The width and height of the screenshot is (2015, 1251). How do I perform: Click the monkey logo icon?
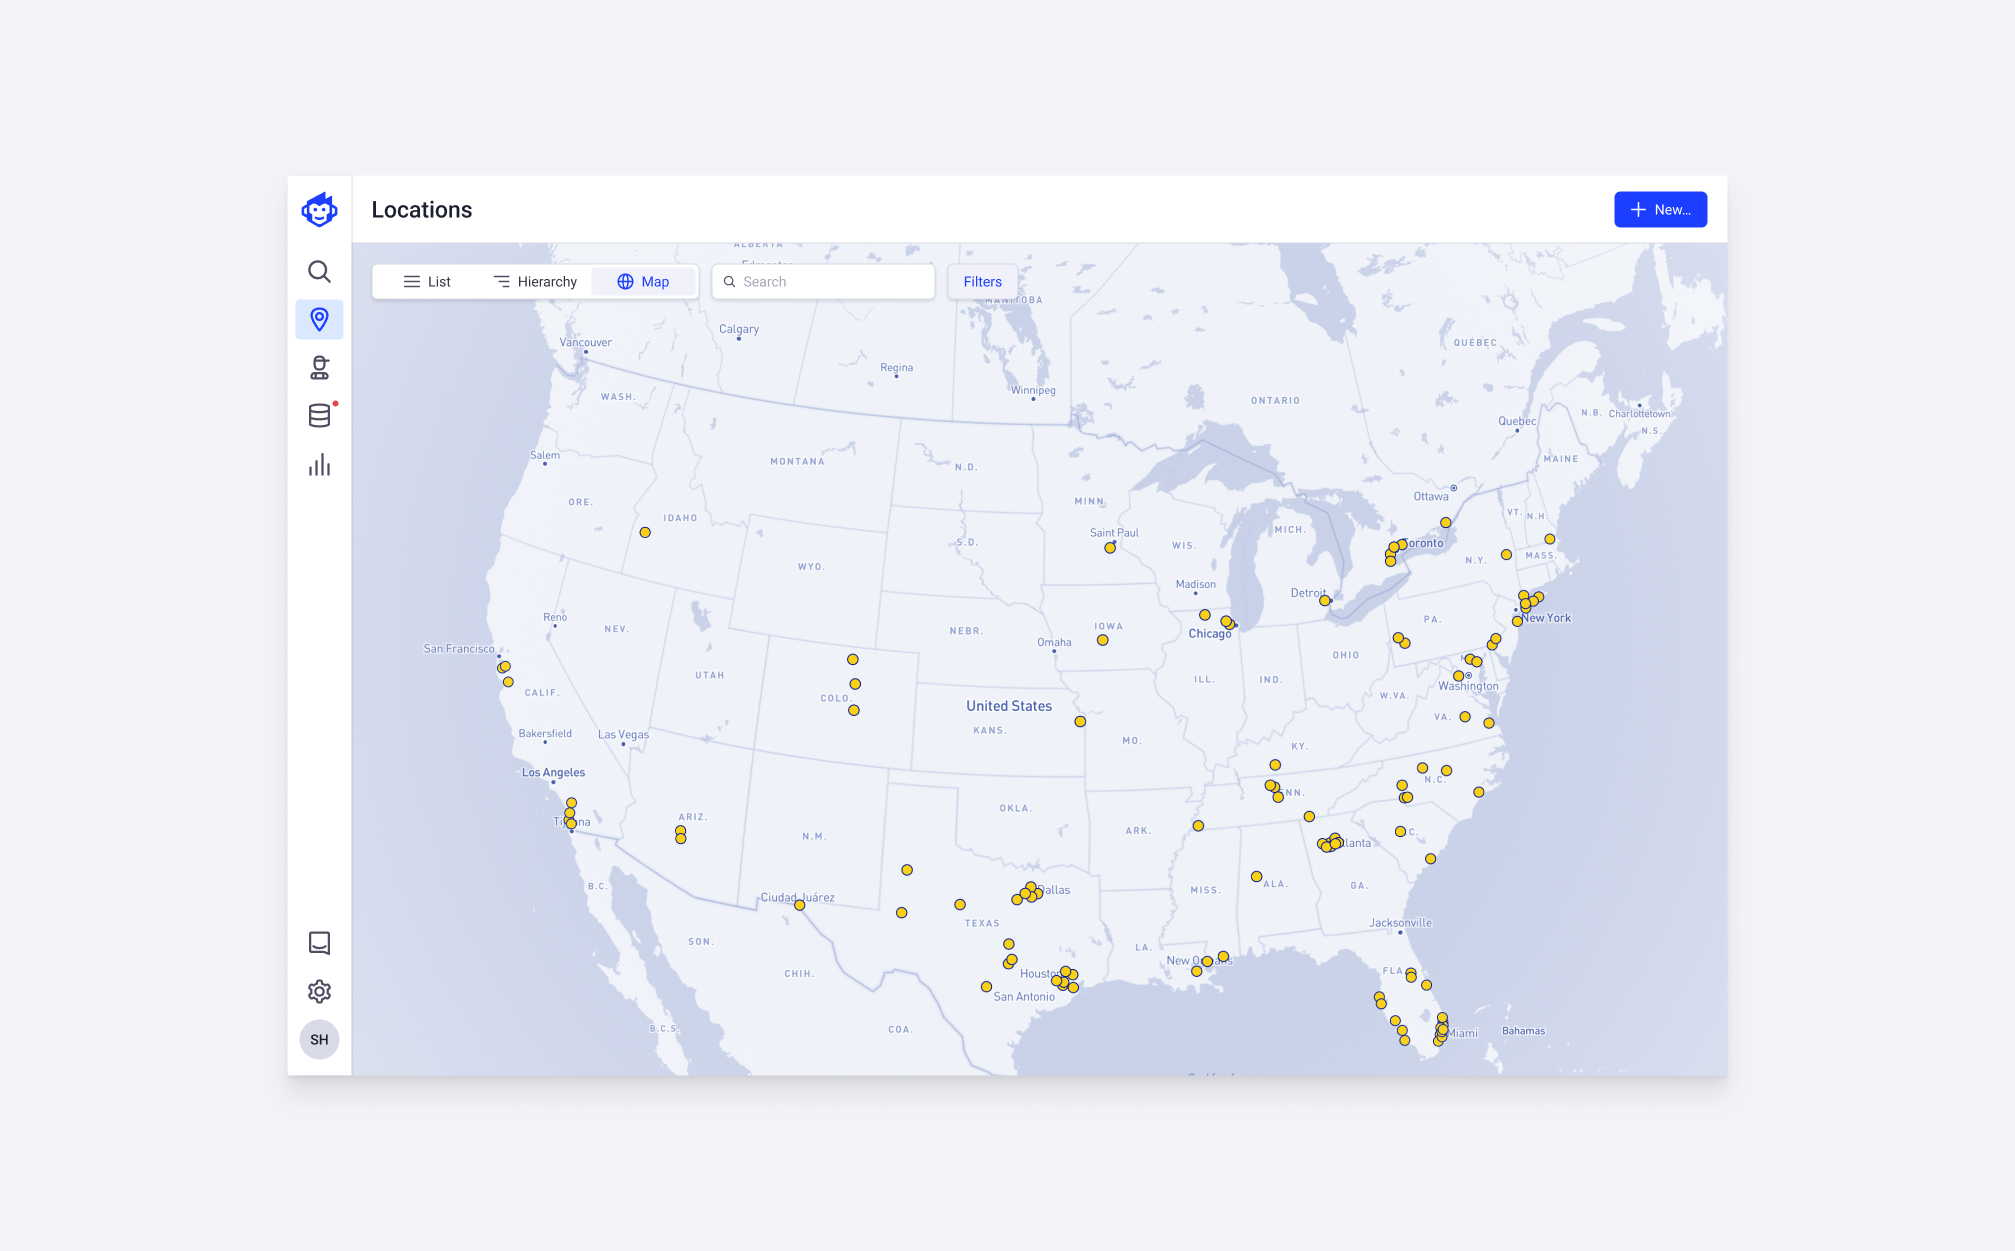319,210
